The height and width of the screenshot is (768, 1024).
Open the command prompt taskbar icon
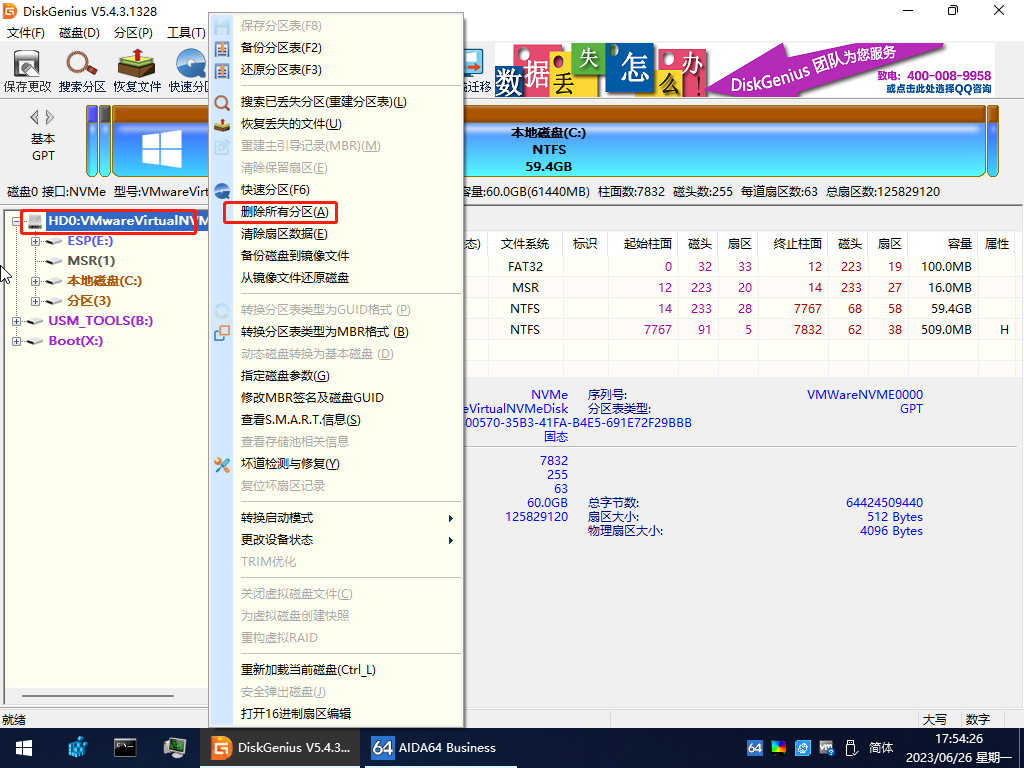pyautogui.click(x=125, y=748)
